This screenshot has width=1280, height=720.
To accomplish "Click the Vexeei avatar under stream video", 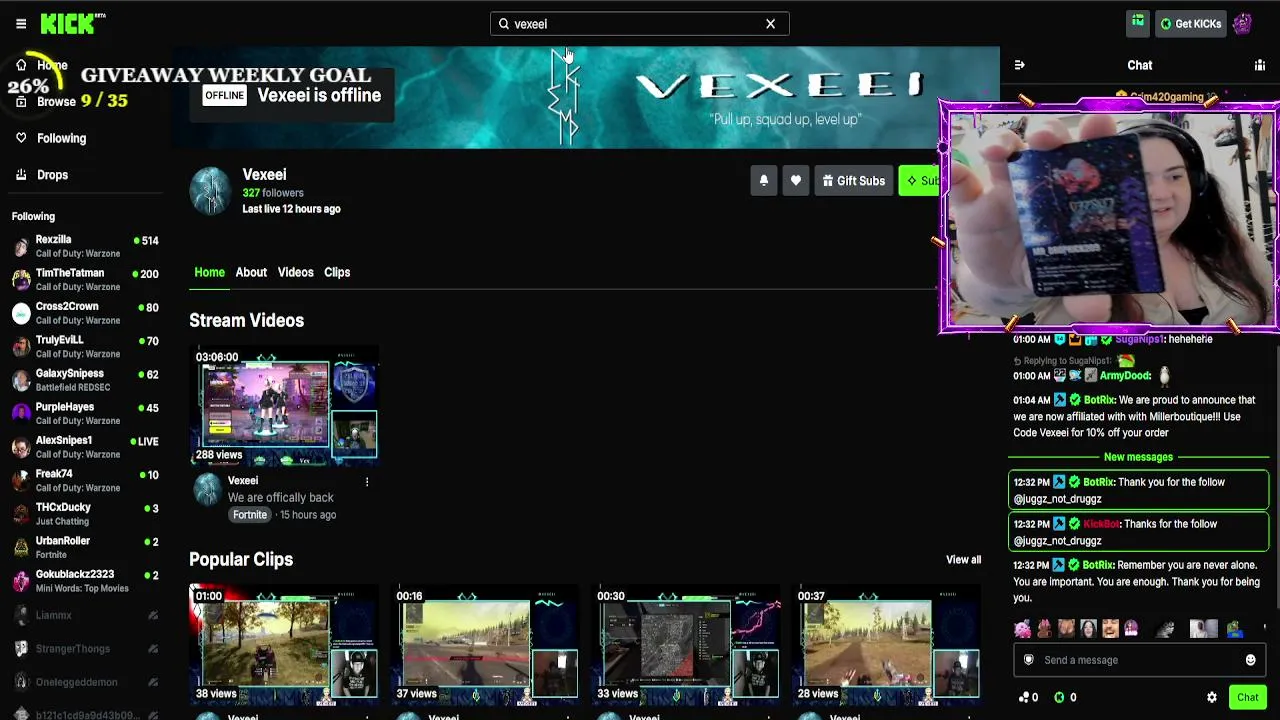I will coord(207,490).
